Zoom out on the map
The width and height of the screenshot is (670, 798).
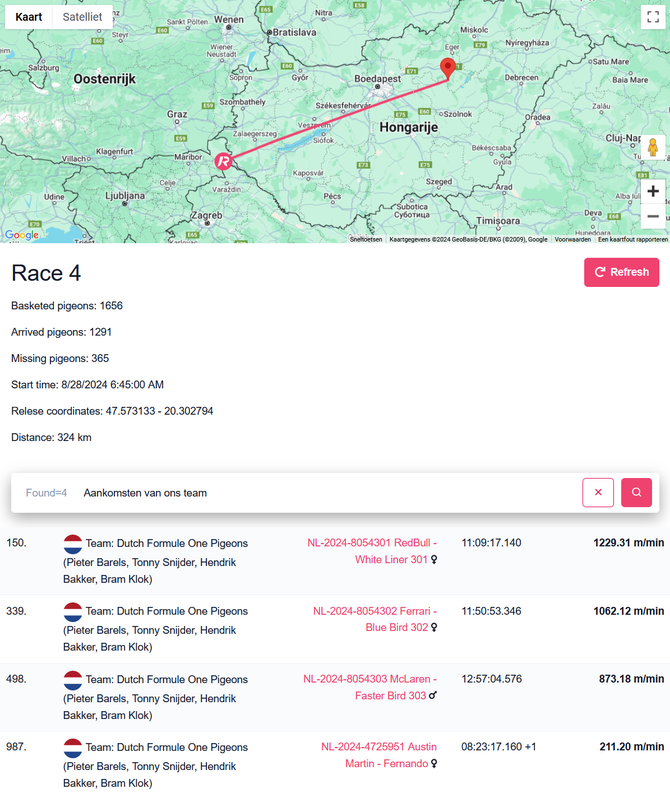[x=653, y=216]
